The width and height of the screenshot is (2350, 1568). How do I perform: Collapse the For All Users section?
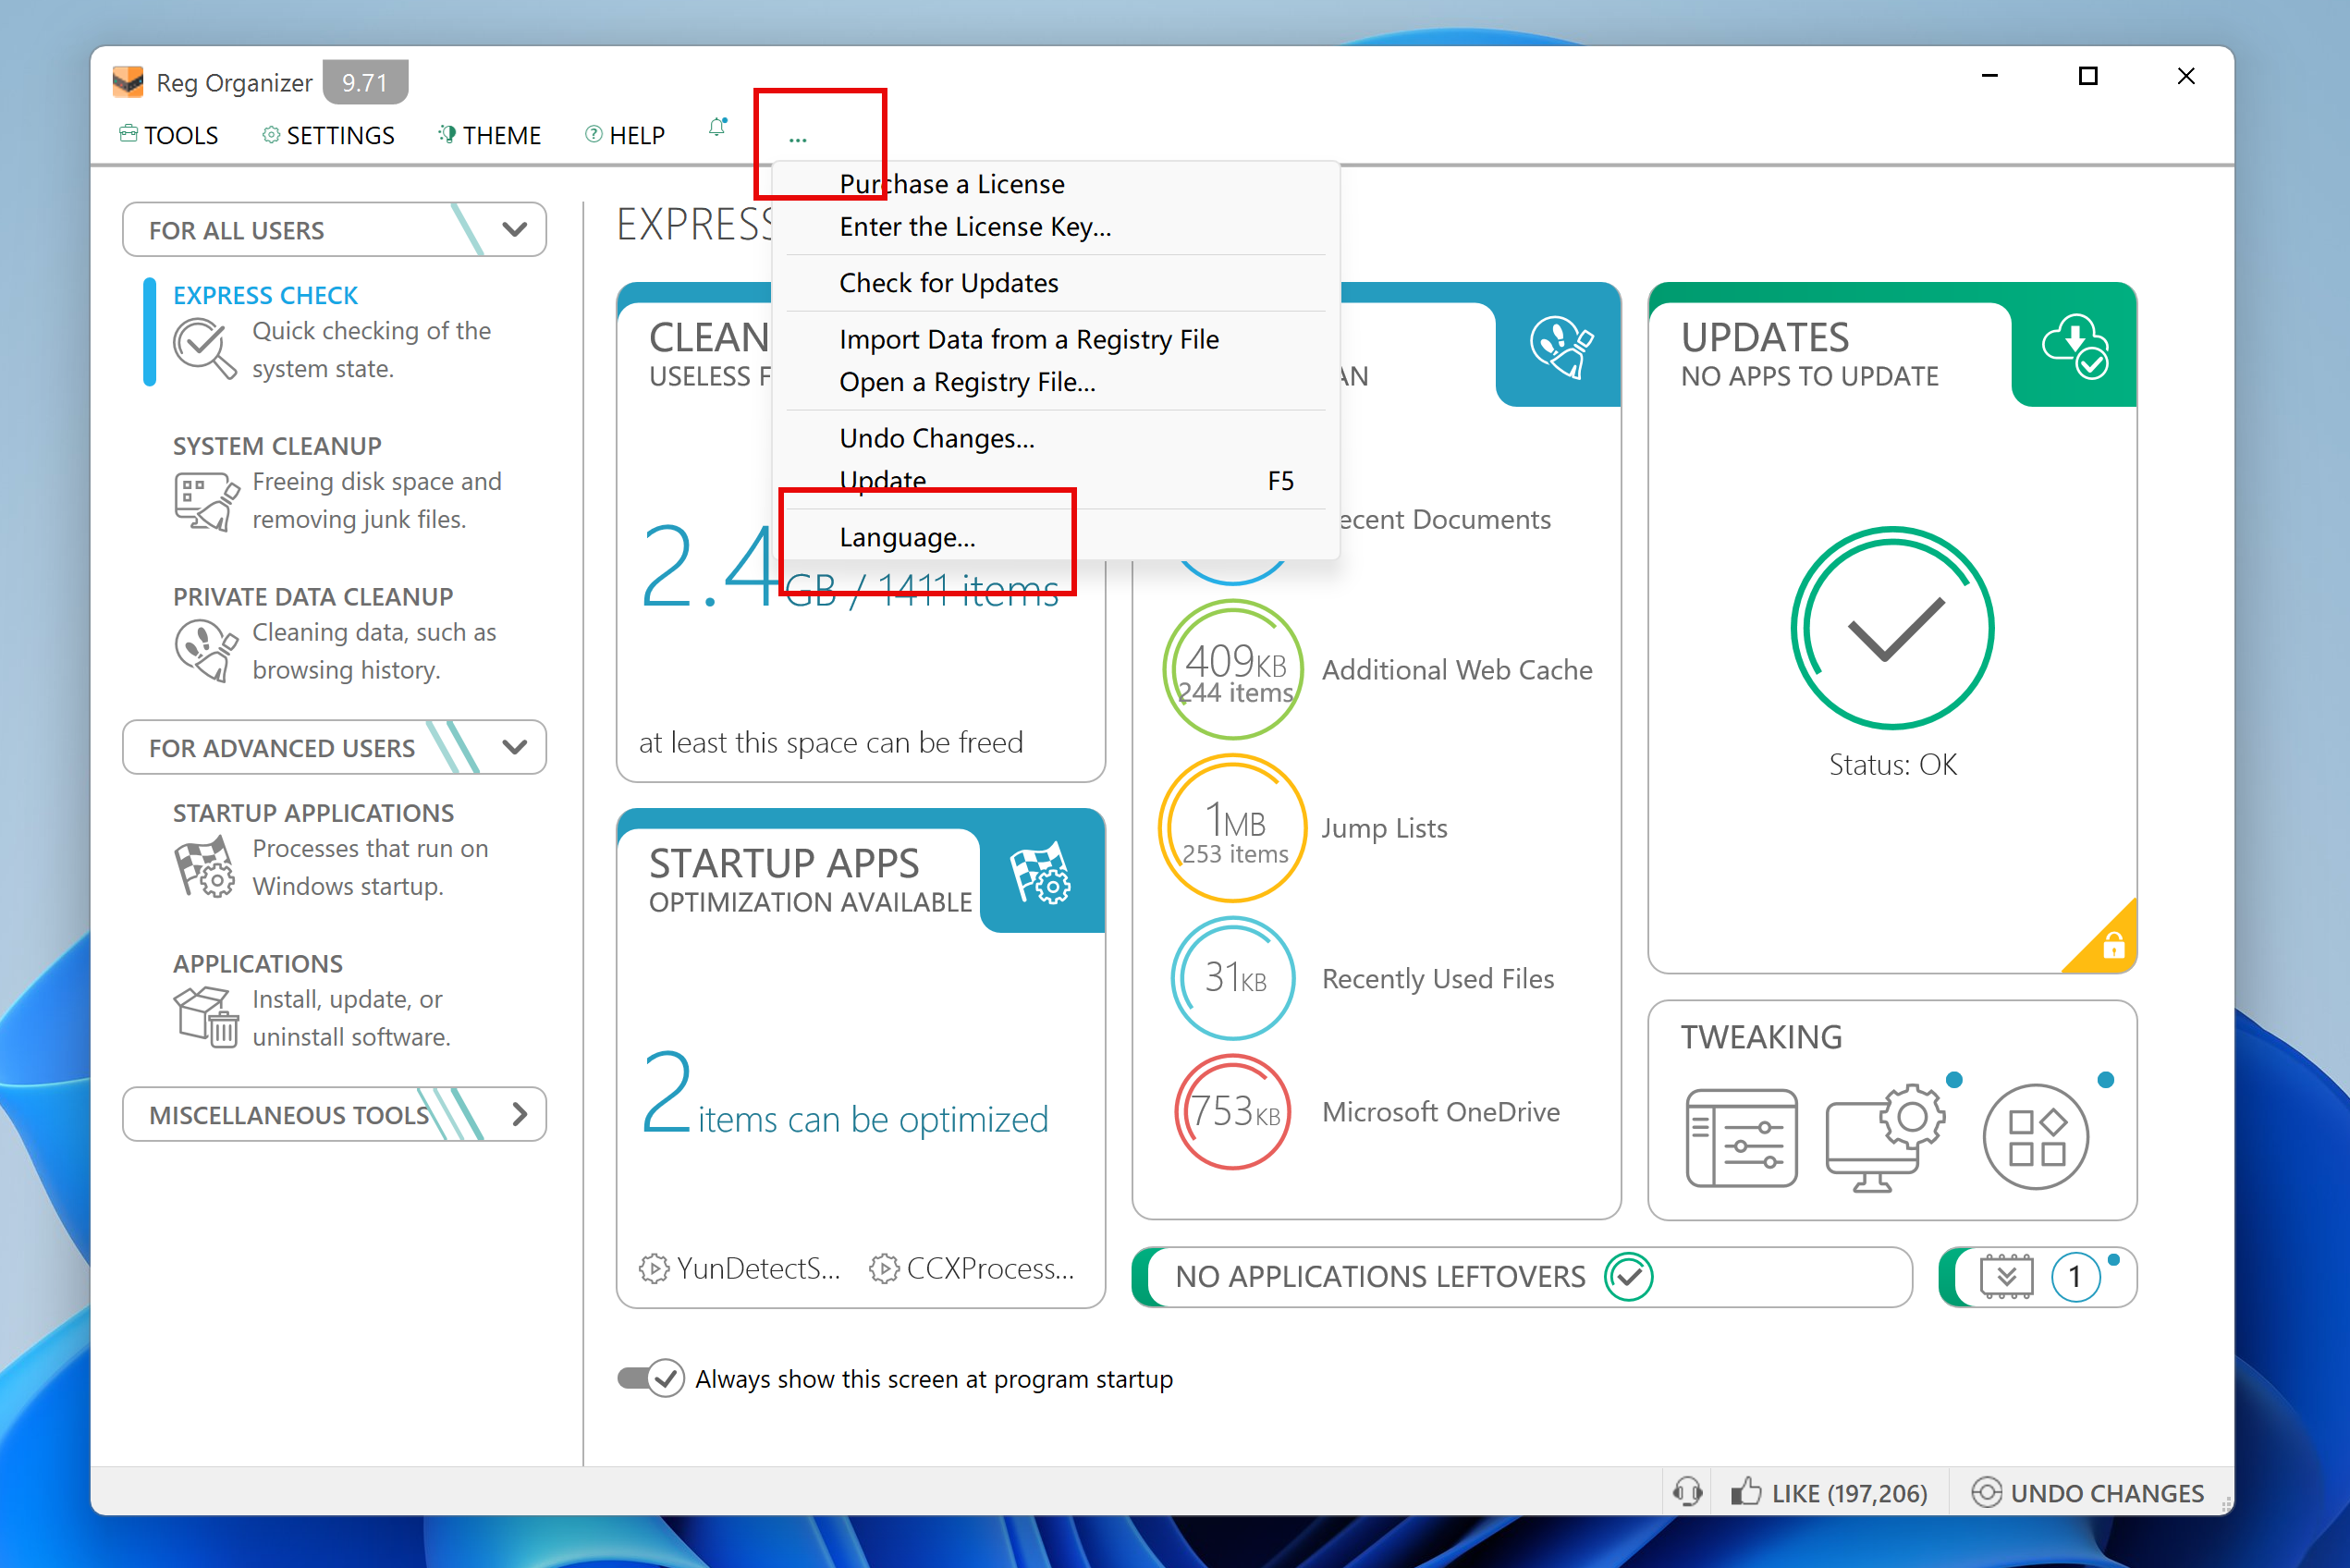coord(515,230)
